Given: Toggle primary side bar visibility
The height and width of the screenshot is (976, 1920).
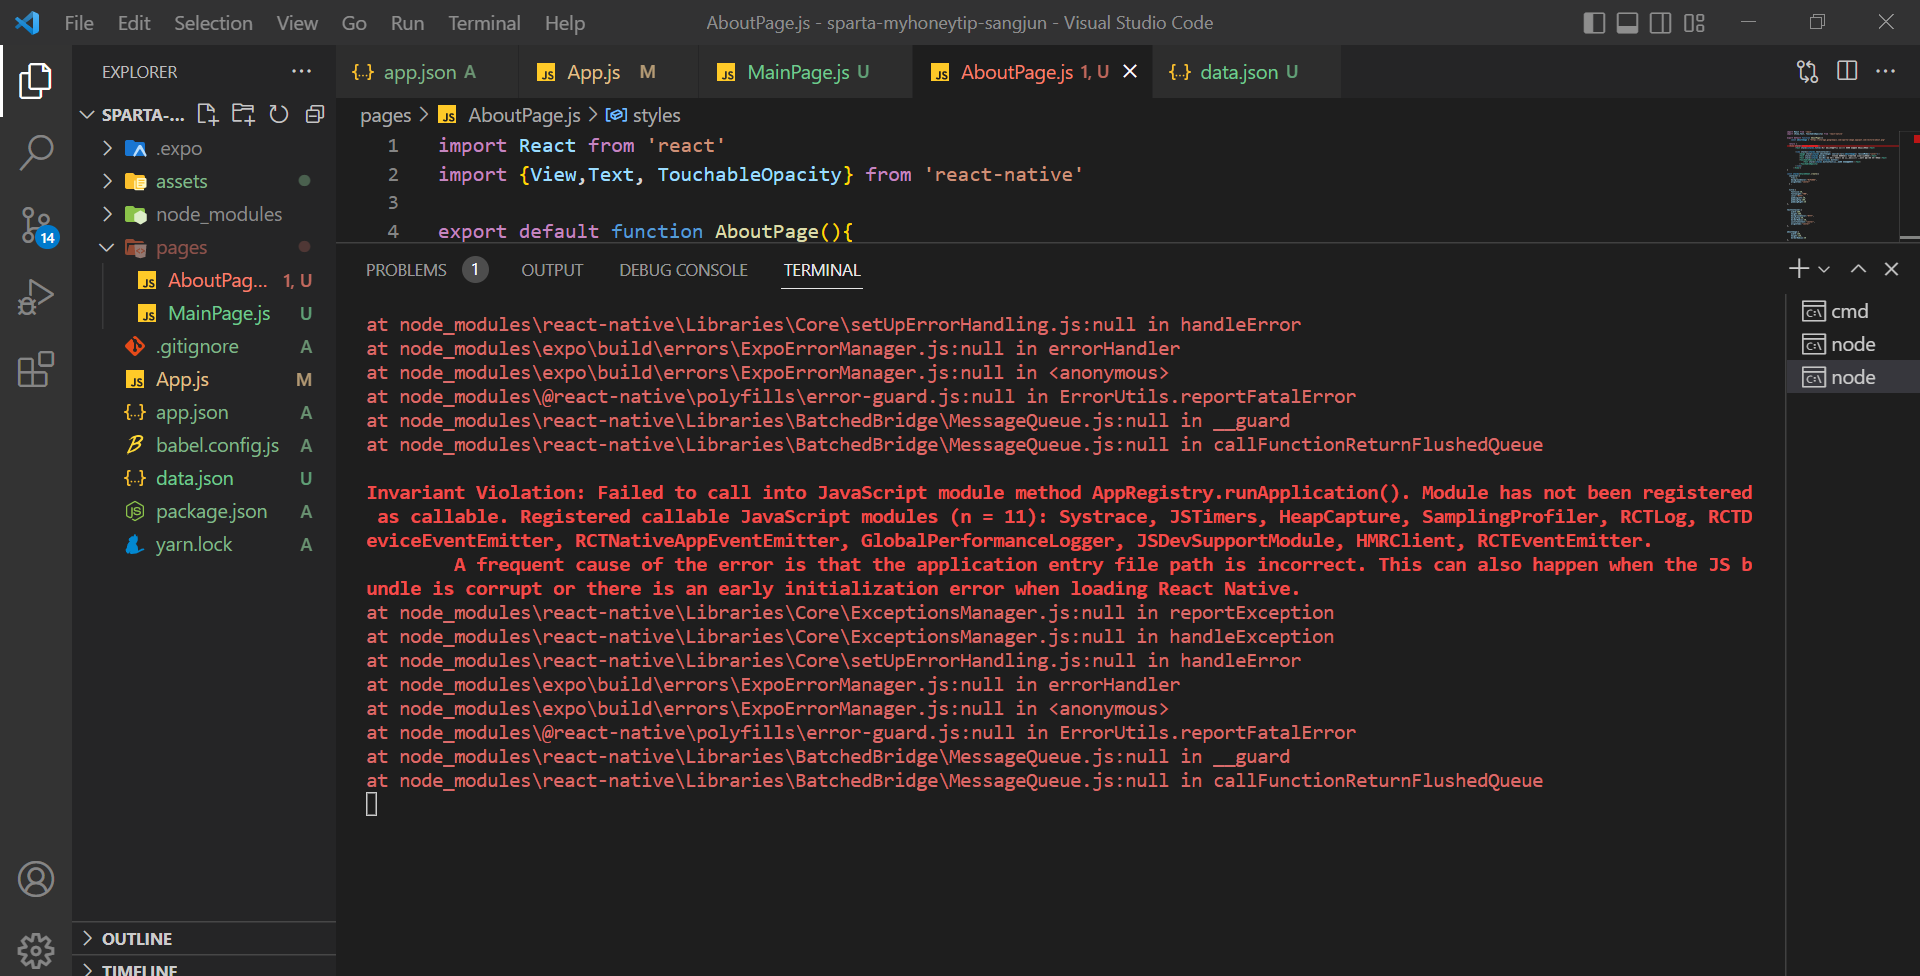Looking at the screenshot, I should tap(1595, 23).
